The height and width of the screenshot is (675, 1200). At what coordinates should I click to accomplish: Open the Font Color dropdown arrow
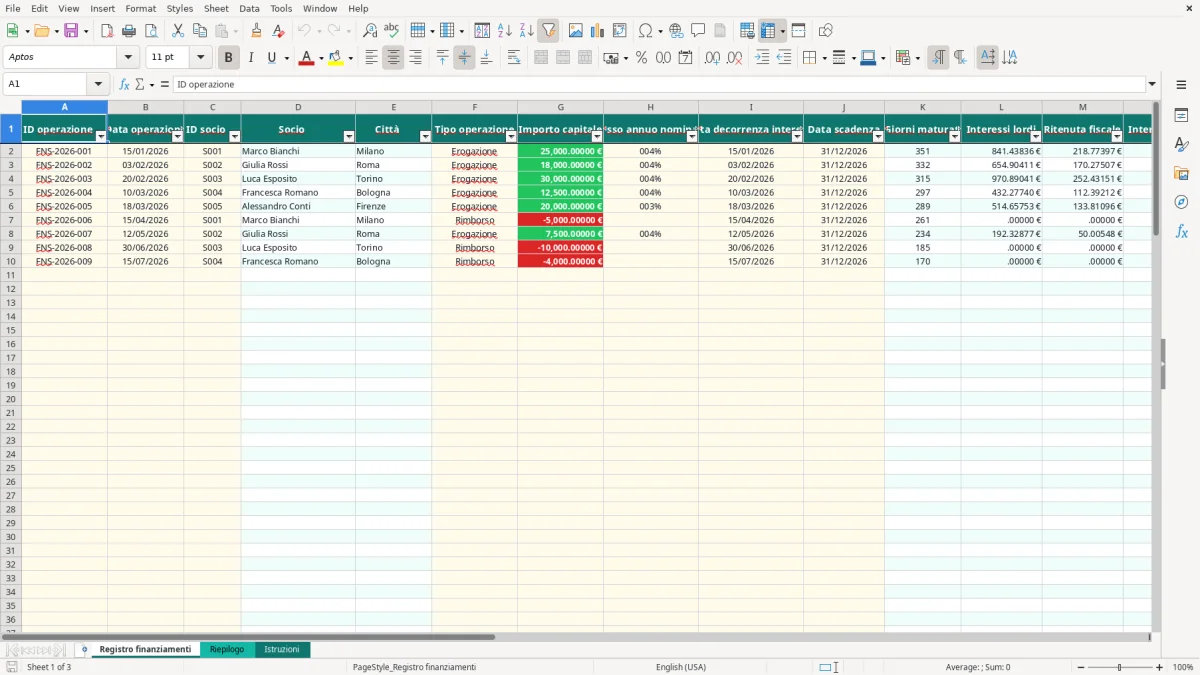coord(321,58)
